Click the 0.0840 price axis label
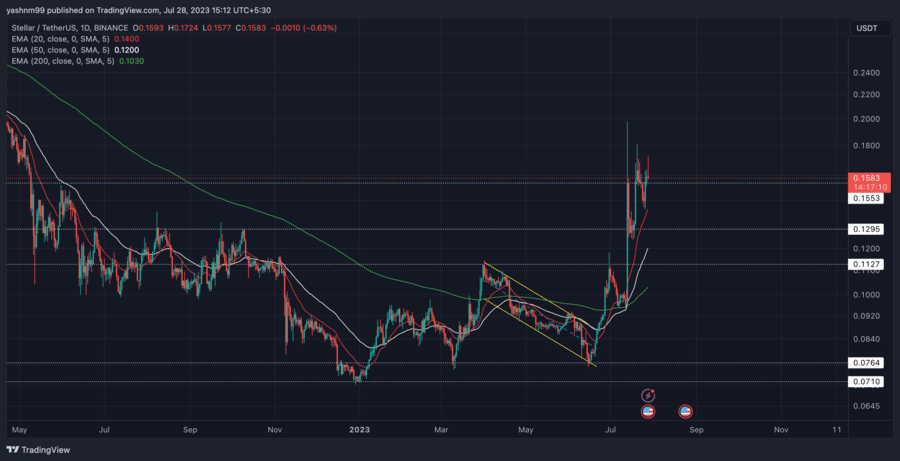900x461 pixels. pyautogui.click(x=867, y=339)
